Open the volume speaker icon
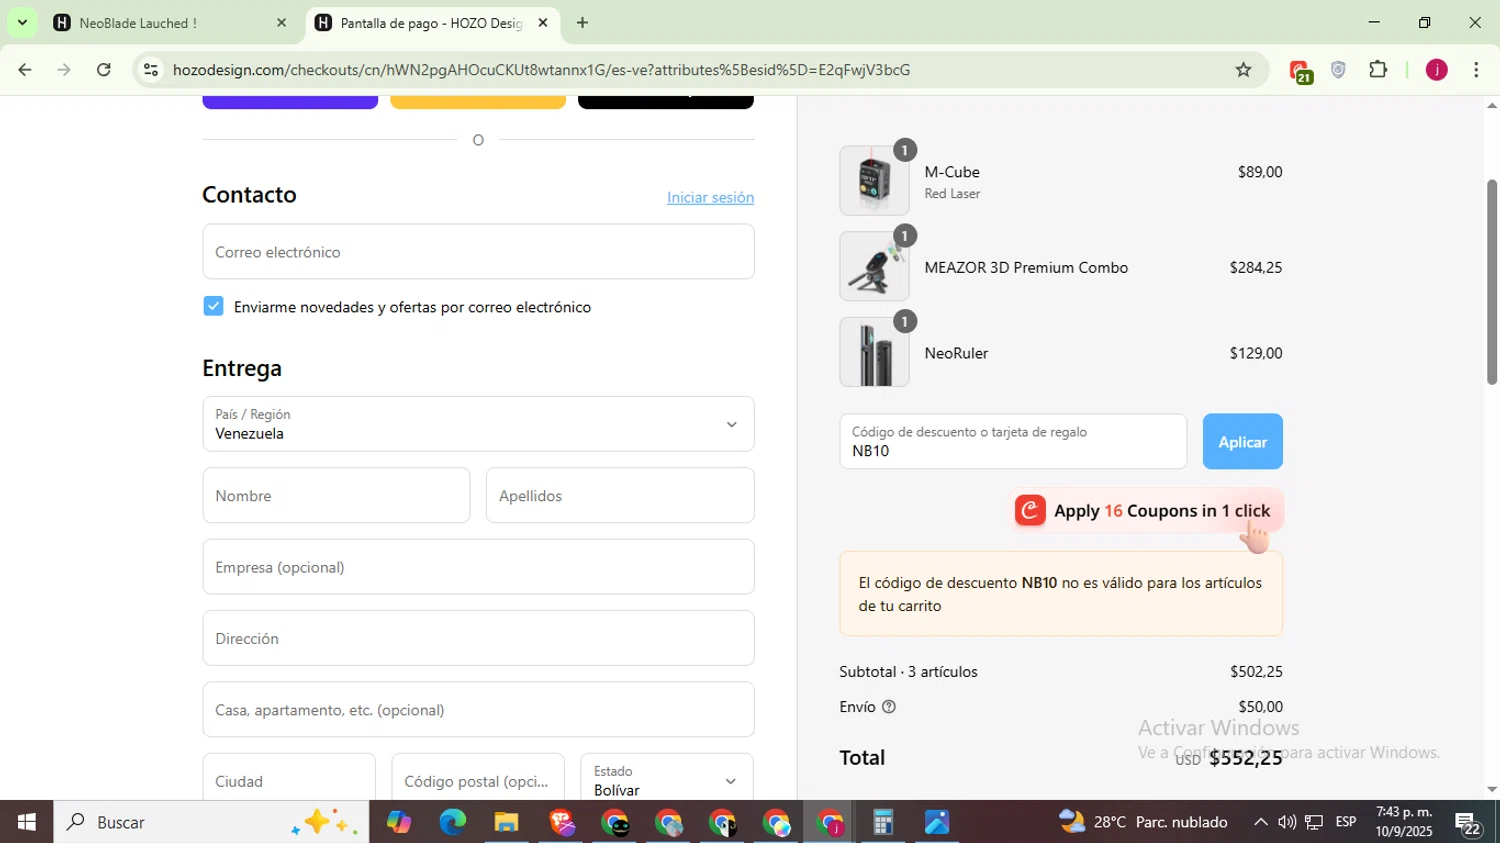The image size is (1500, 843). pyautogui.click(x=1287, y=822)
